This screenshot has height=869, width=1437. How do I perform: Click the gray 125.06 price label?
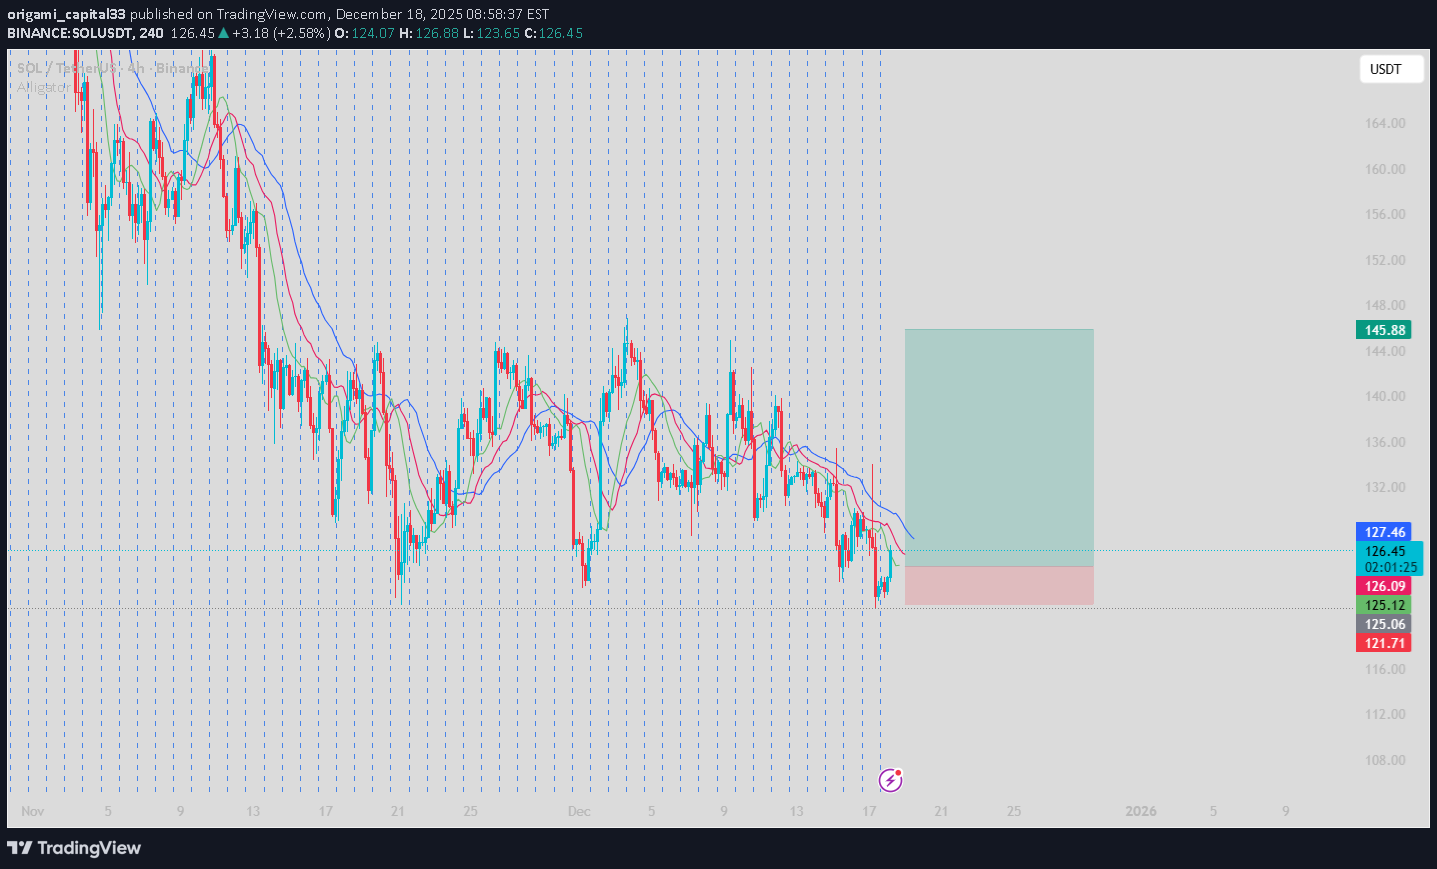click(1384, 624)
